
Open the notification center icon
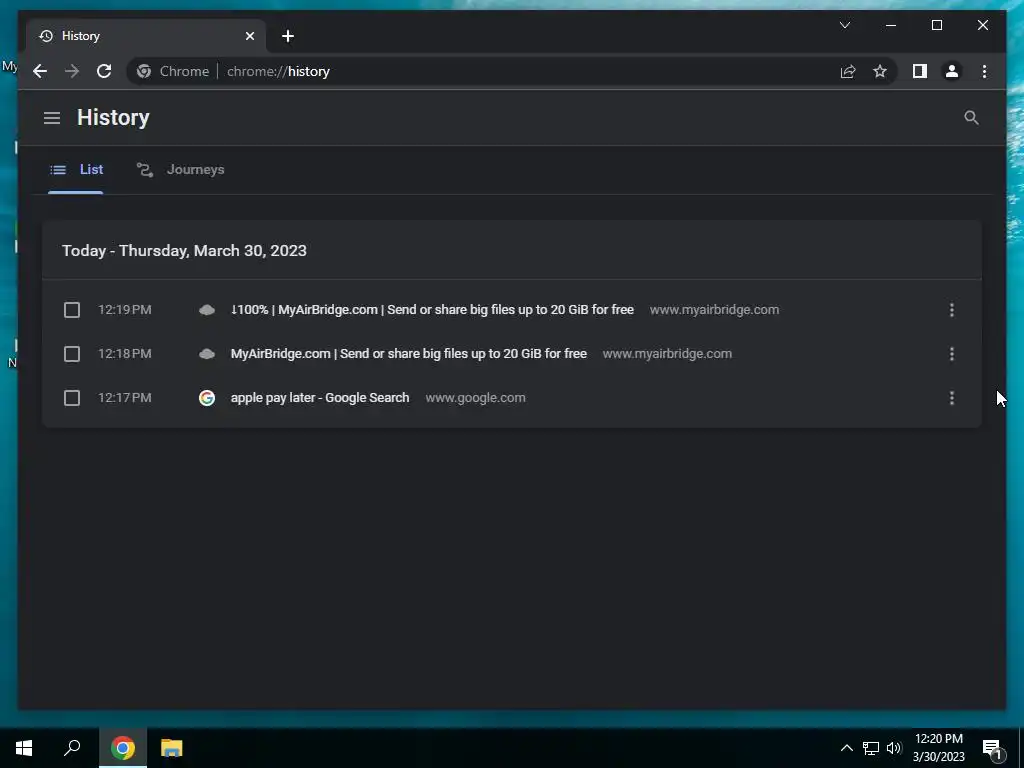point(993,749)
